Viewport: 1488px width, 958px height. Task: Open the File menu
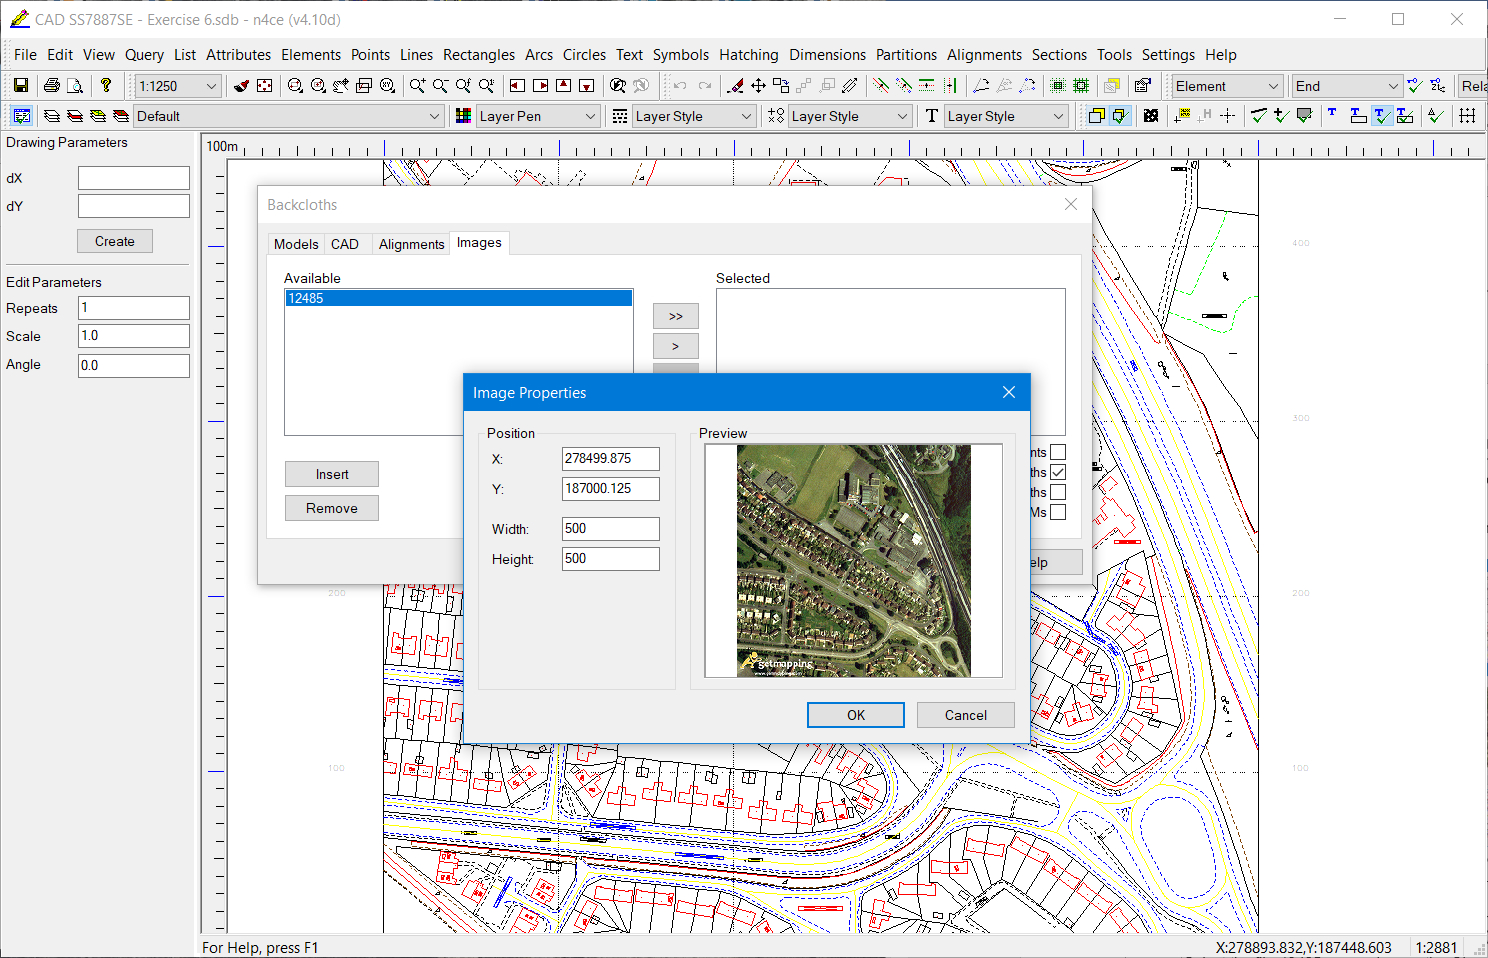(25, 55)
